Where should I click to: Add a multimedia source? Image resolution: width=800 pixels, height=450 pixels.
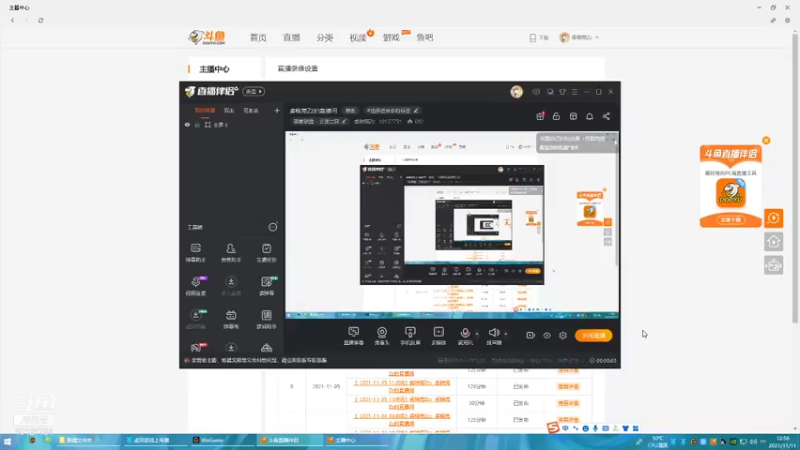pyautogui.click(x=438, y=336)
